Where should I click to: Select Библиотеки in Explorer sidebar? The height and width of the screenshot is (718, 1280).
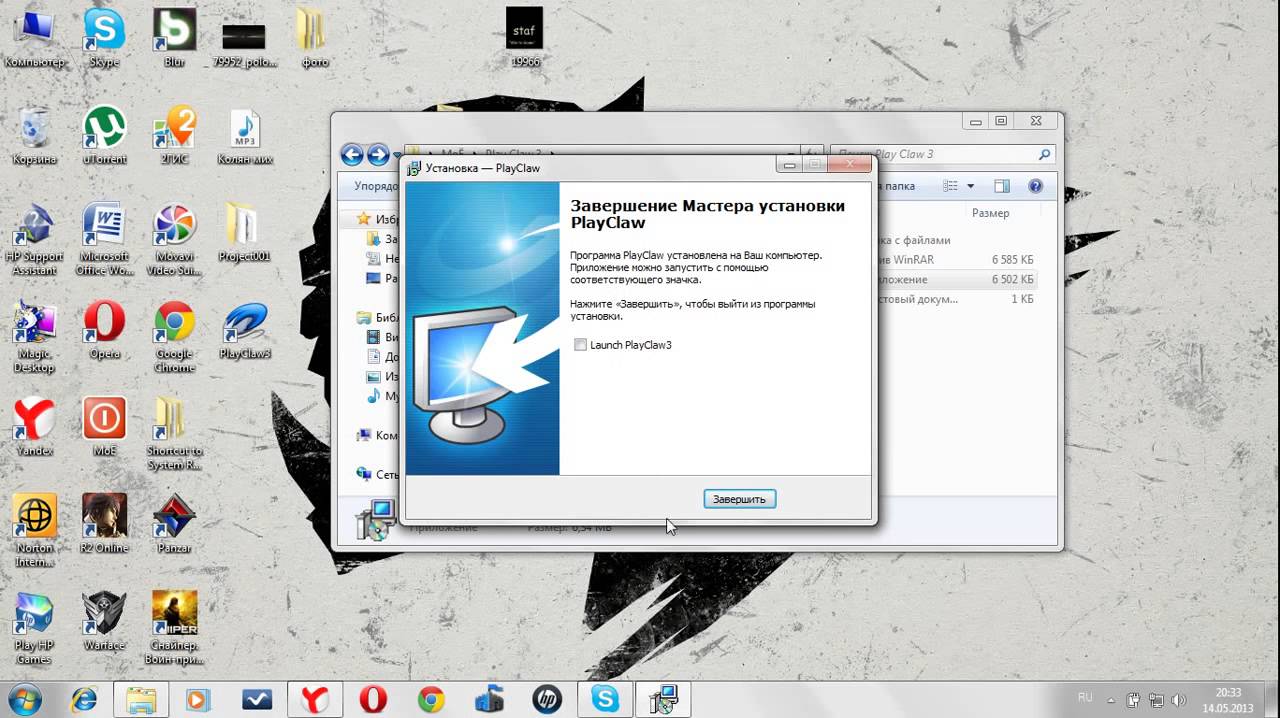(379, 318)
